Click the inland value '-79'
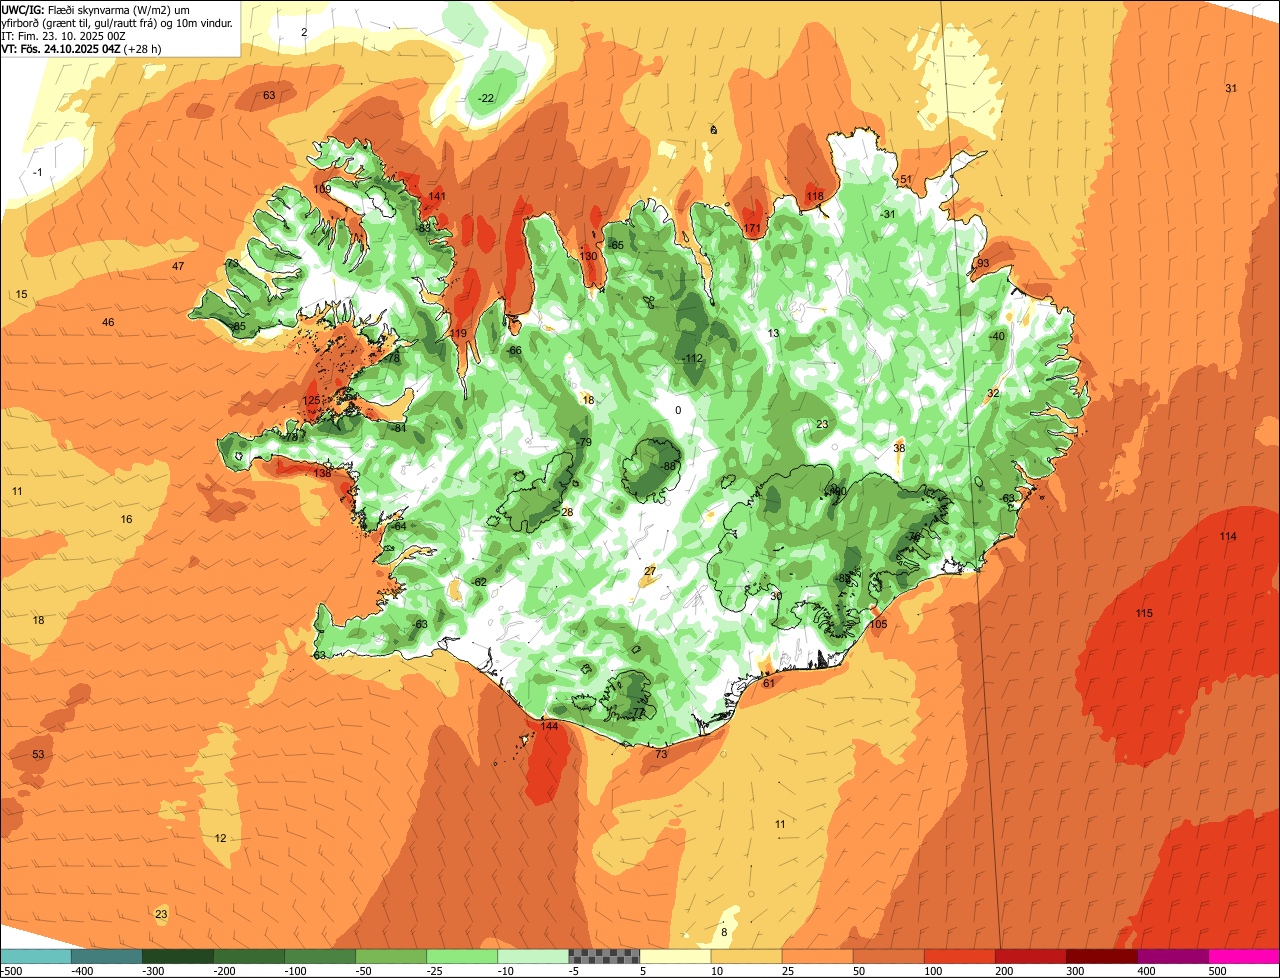This screenshot has width=1280, height=978. click(584, 442)
